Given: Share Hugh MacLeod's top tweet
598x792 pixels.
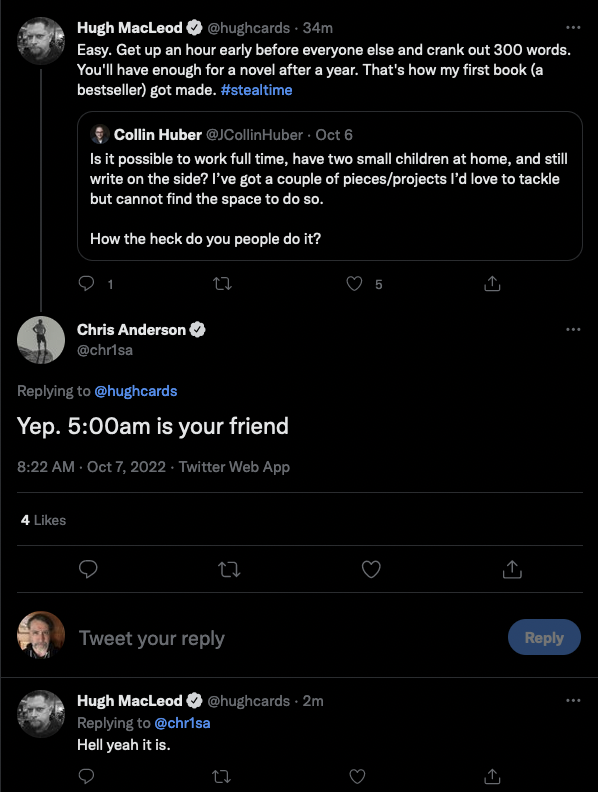Looking at the screenshot, I should (492, 283).
